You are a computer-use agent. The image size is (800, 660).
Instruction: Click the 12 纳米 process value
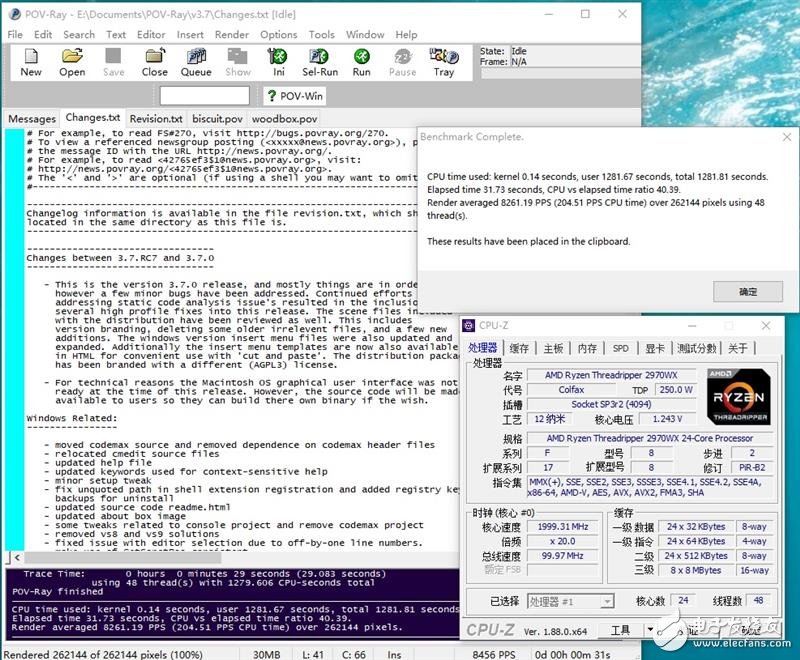(x=549, y=419)
